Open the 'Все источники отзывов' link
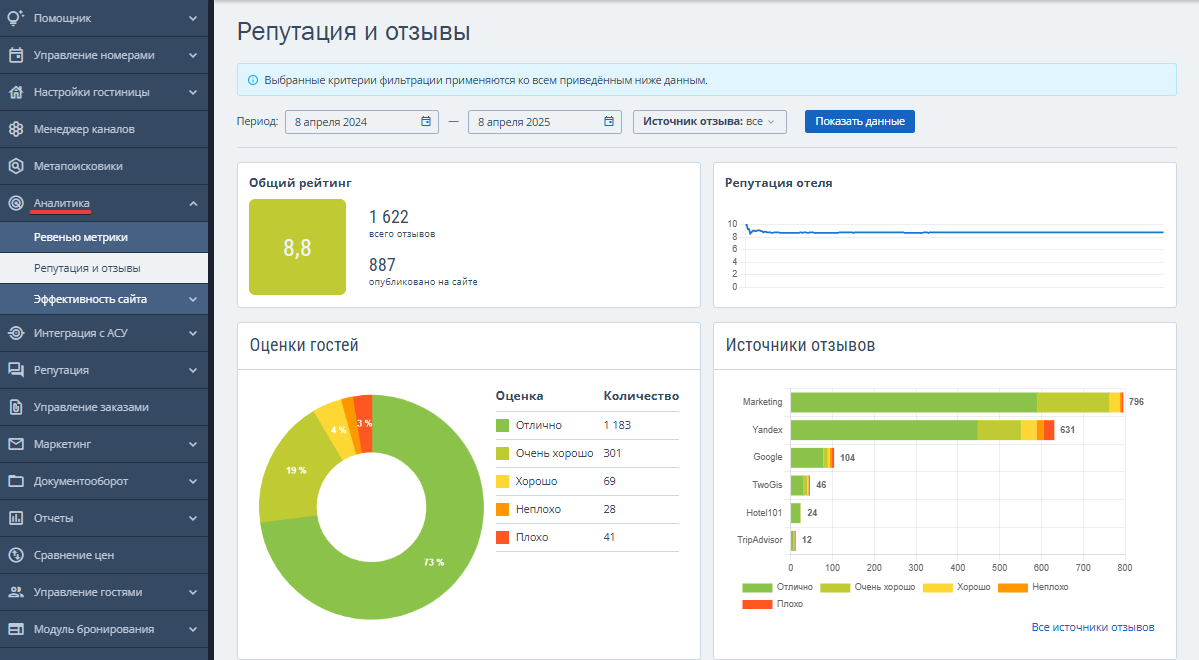 [1092, 627]
